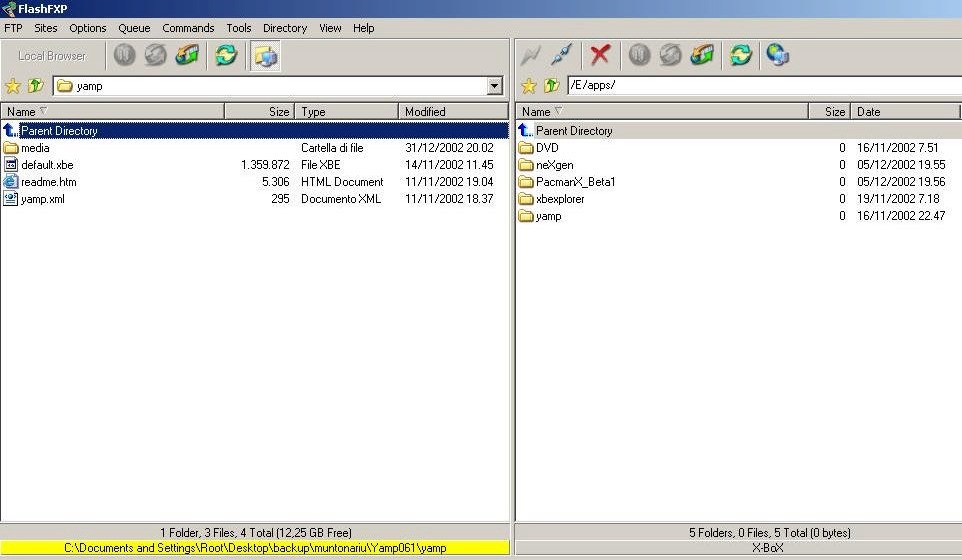
Task: Click the Local Browser button
Action: click(x=52, y=56)
